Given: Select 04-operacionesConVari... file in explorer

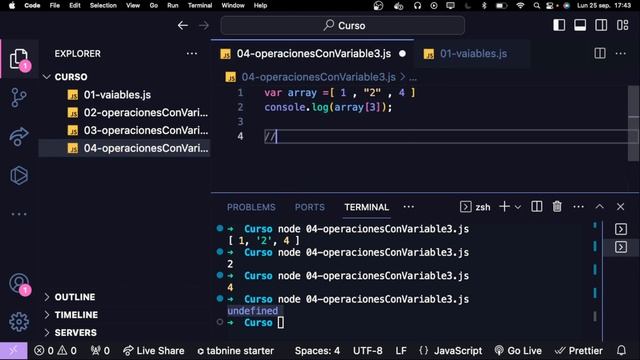Looking at the screenshot, I should point(125,148).
